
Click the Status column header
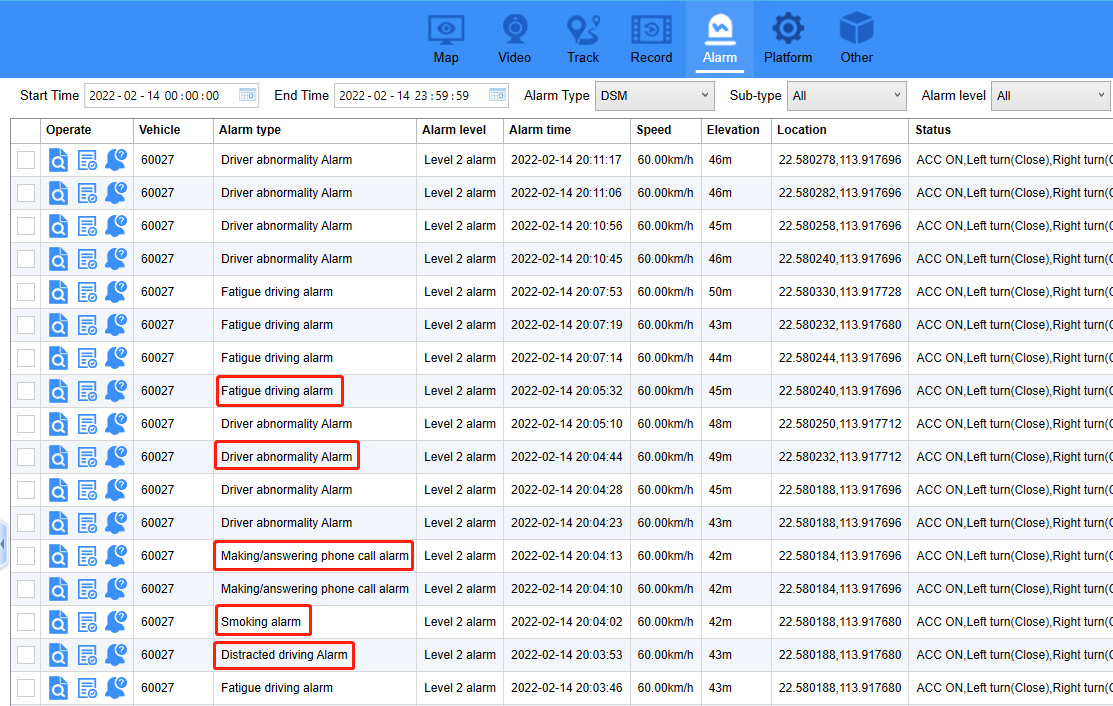(x=1011, y=130)
